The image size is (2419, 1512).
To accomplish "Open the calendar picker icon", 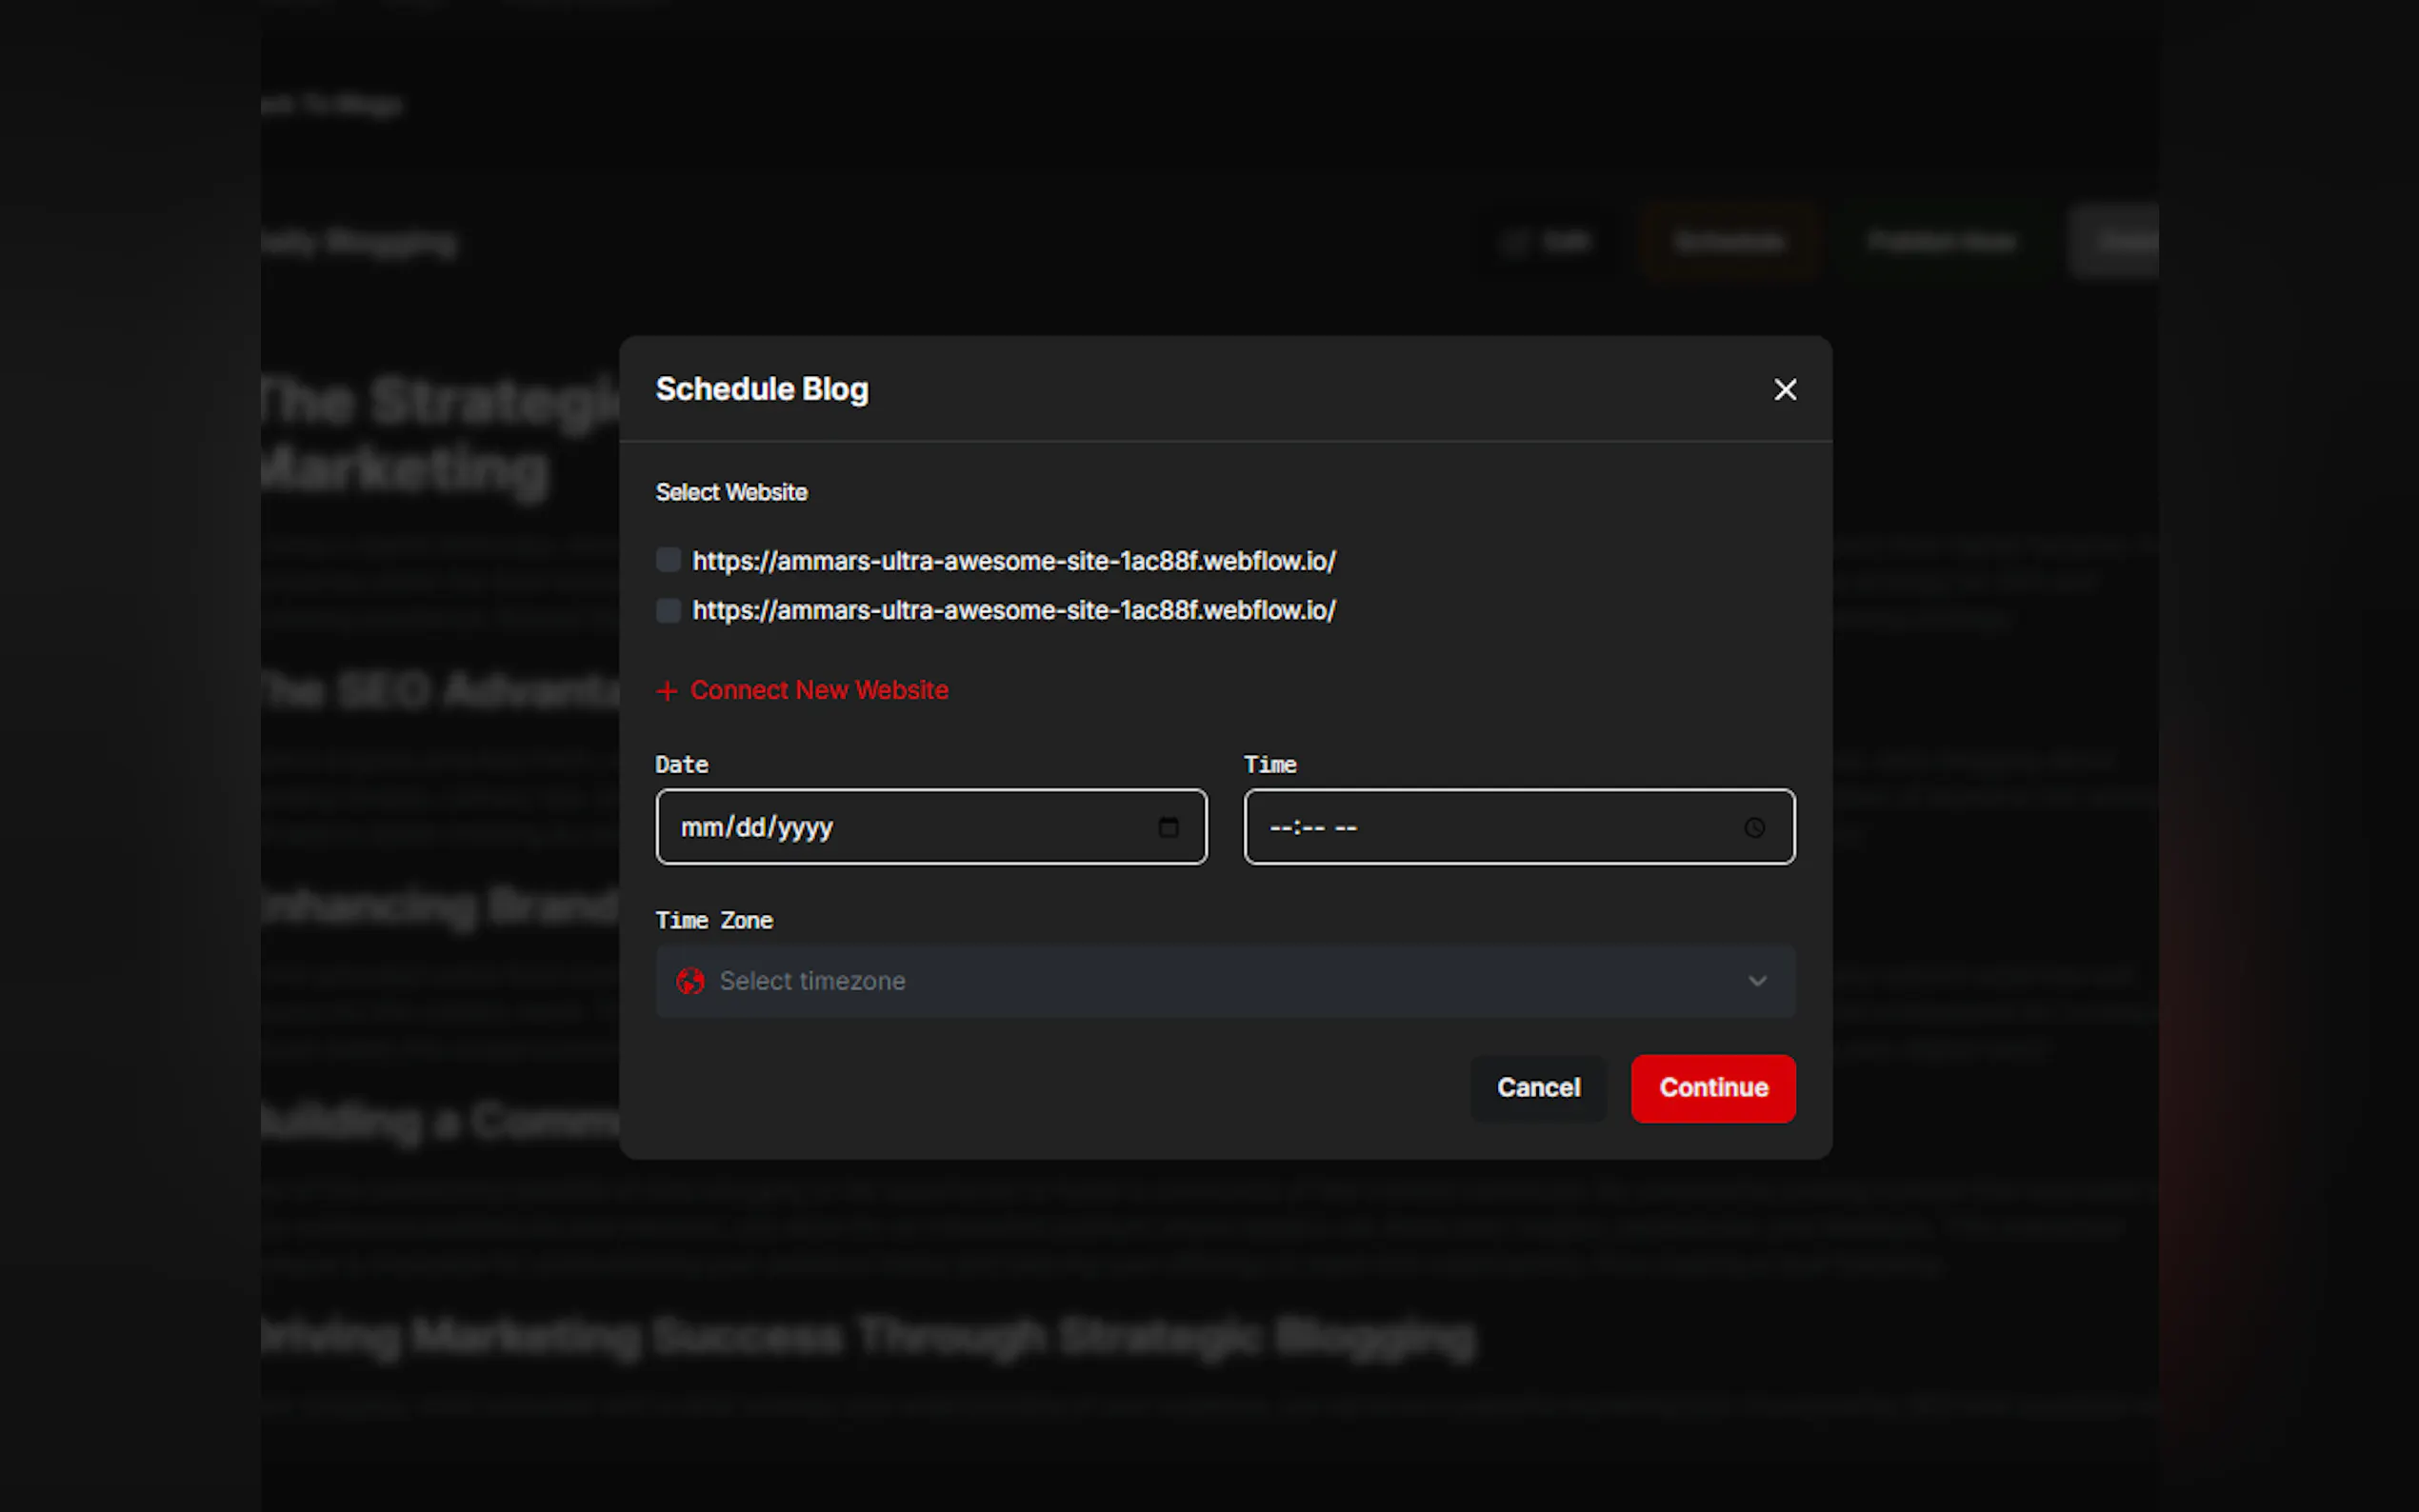I will click(1168, 827).
